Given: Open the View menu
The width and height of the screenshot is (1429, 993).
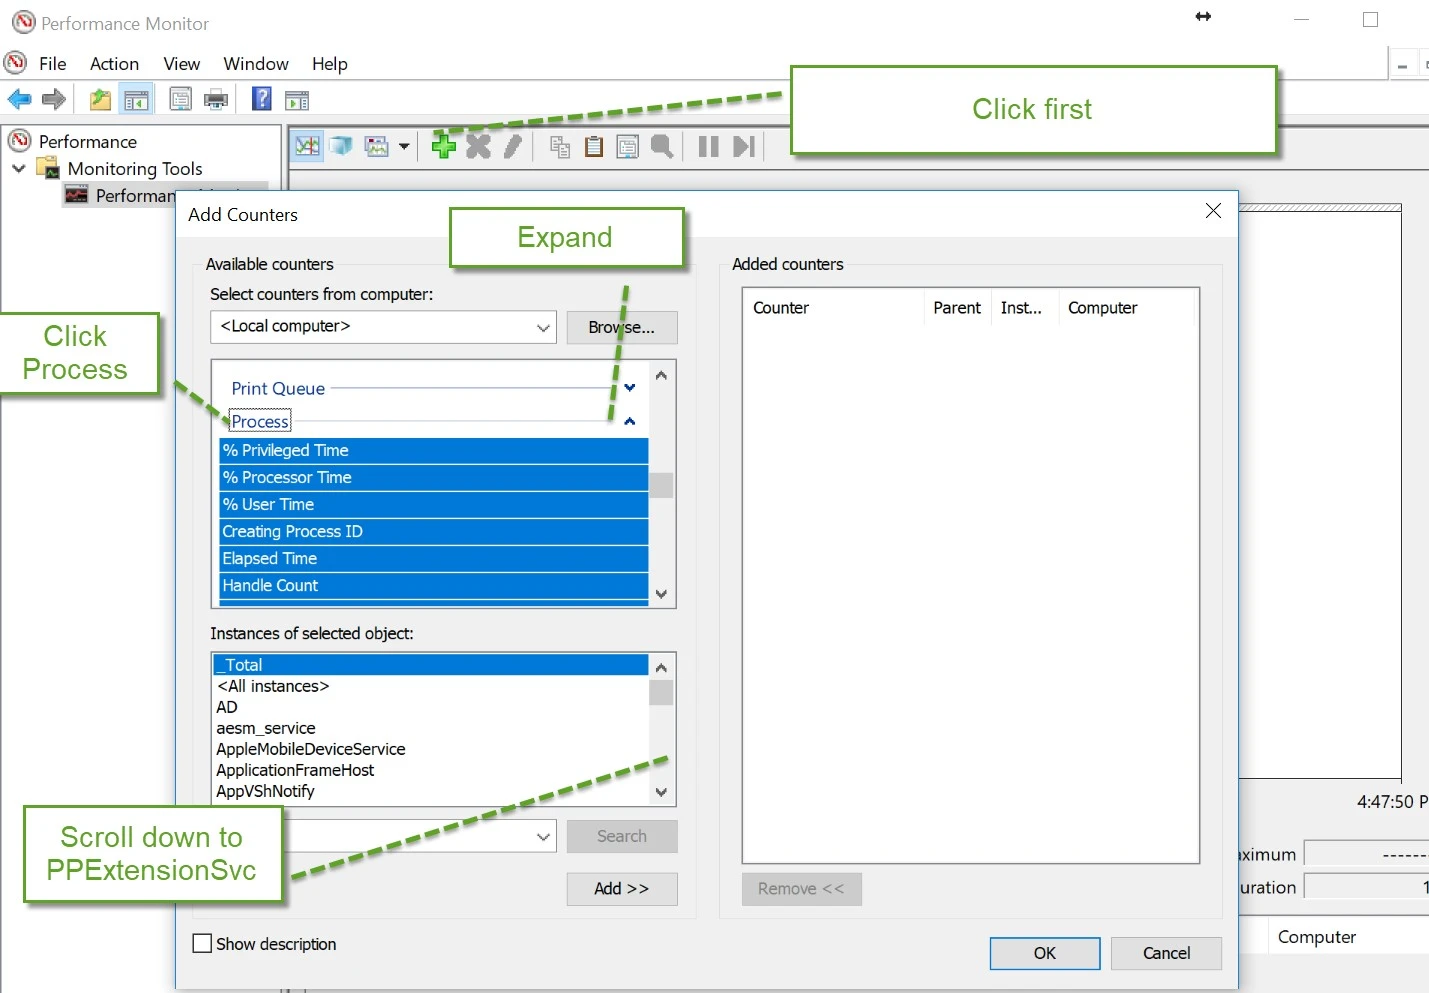Looking at the screenshot, I should click(x=181, y=64).
